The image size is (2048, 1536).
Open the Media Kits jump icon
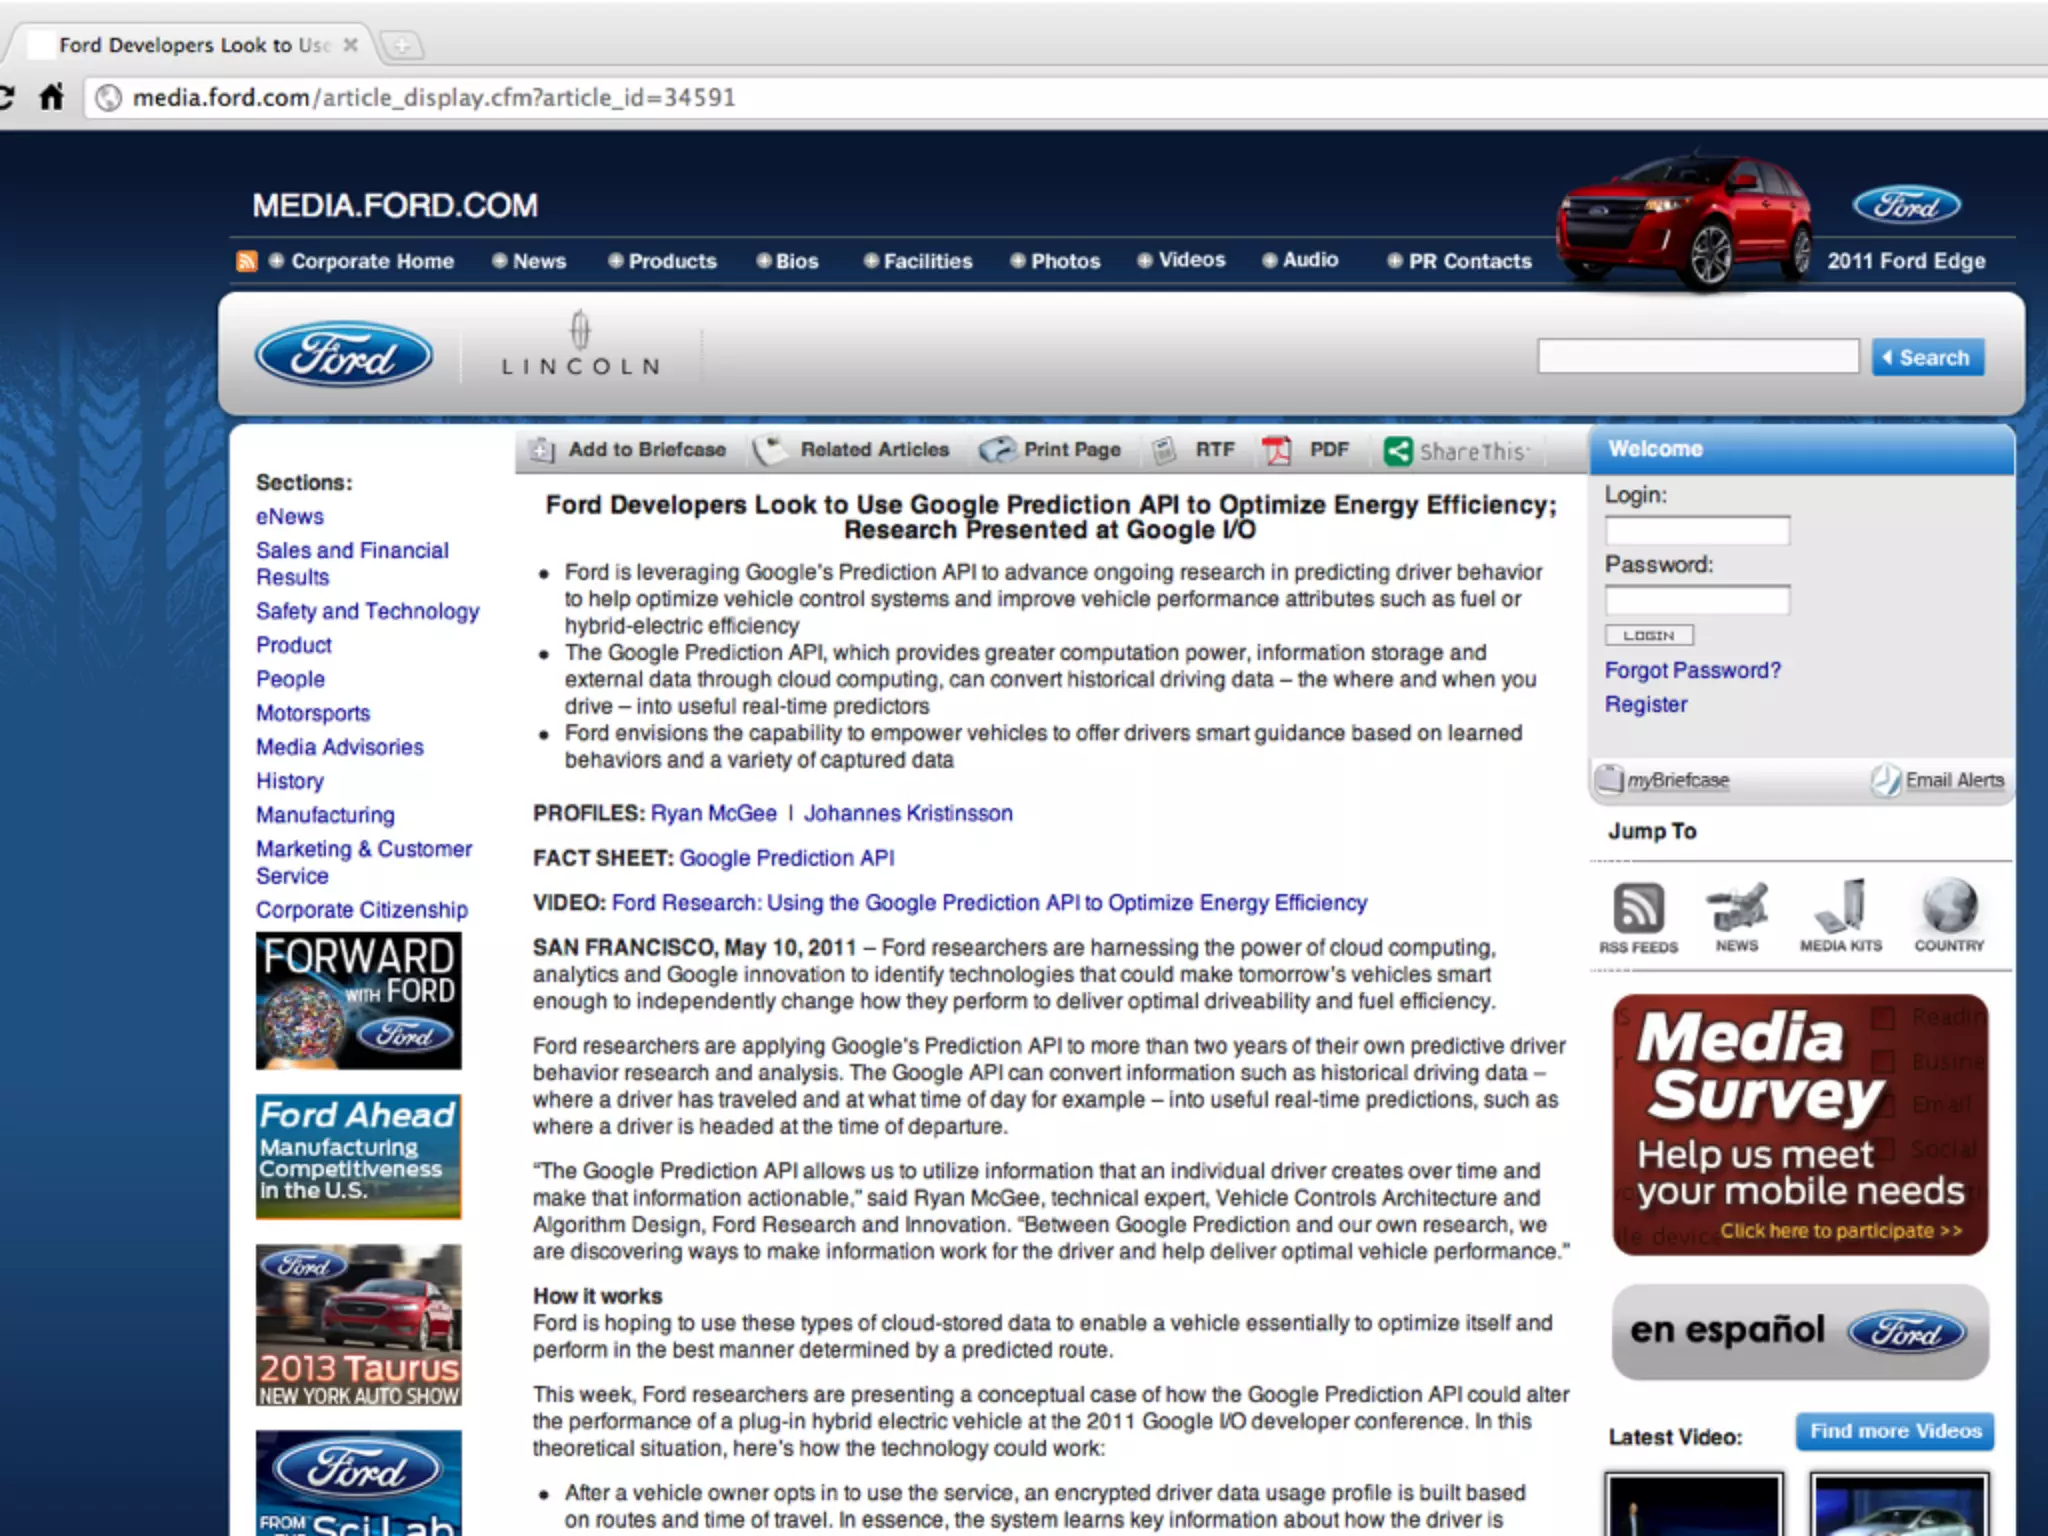click(1841, 917)
